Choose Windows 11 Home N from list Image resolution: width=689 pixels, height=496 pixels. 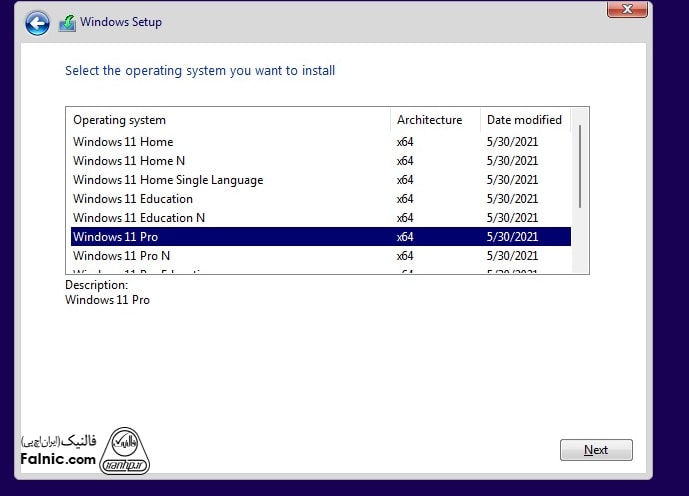pyautogui.click(x=129, y=161)
